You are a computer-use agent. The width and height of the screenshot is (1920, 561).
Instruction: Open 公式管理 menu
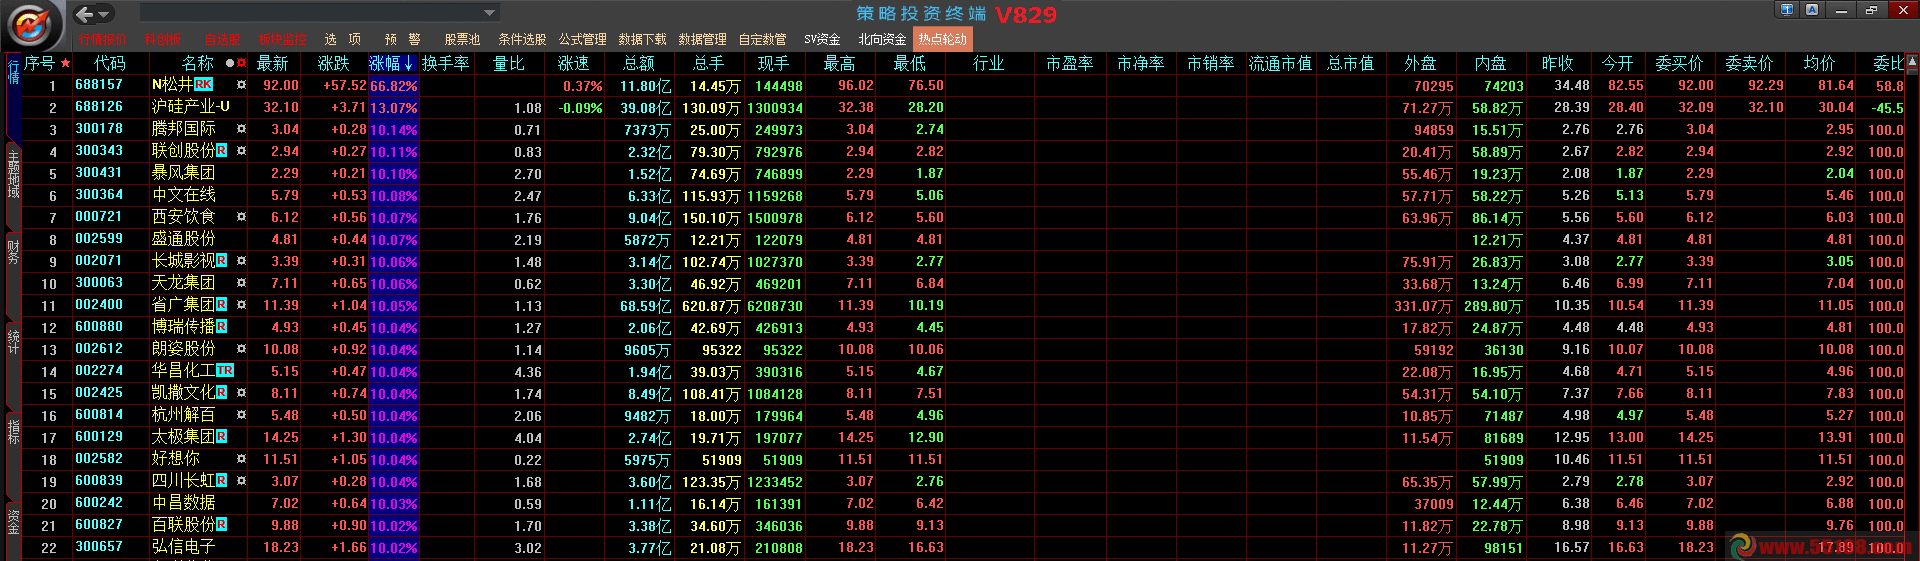point(582,39)
